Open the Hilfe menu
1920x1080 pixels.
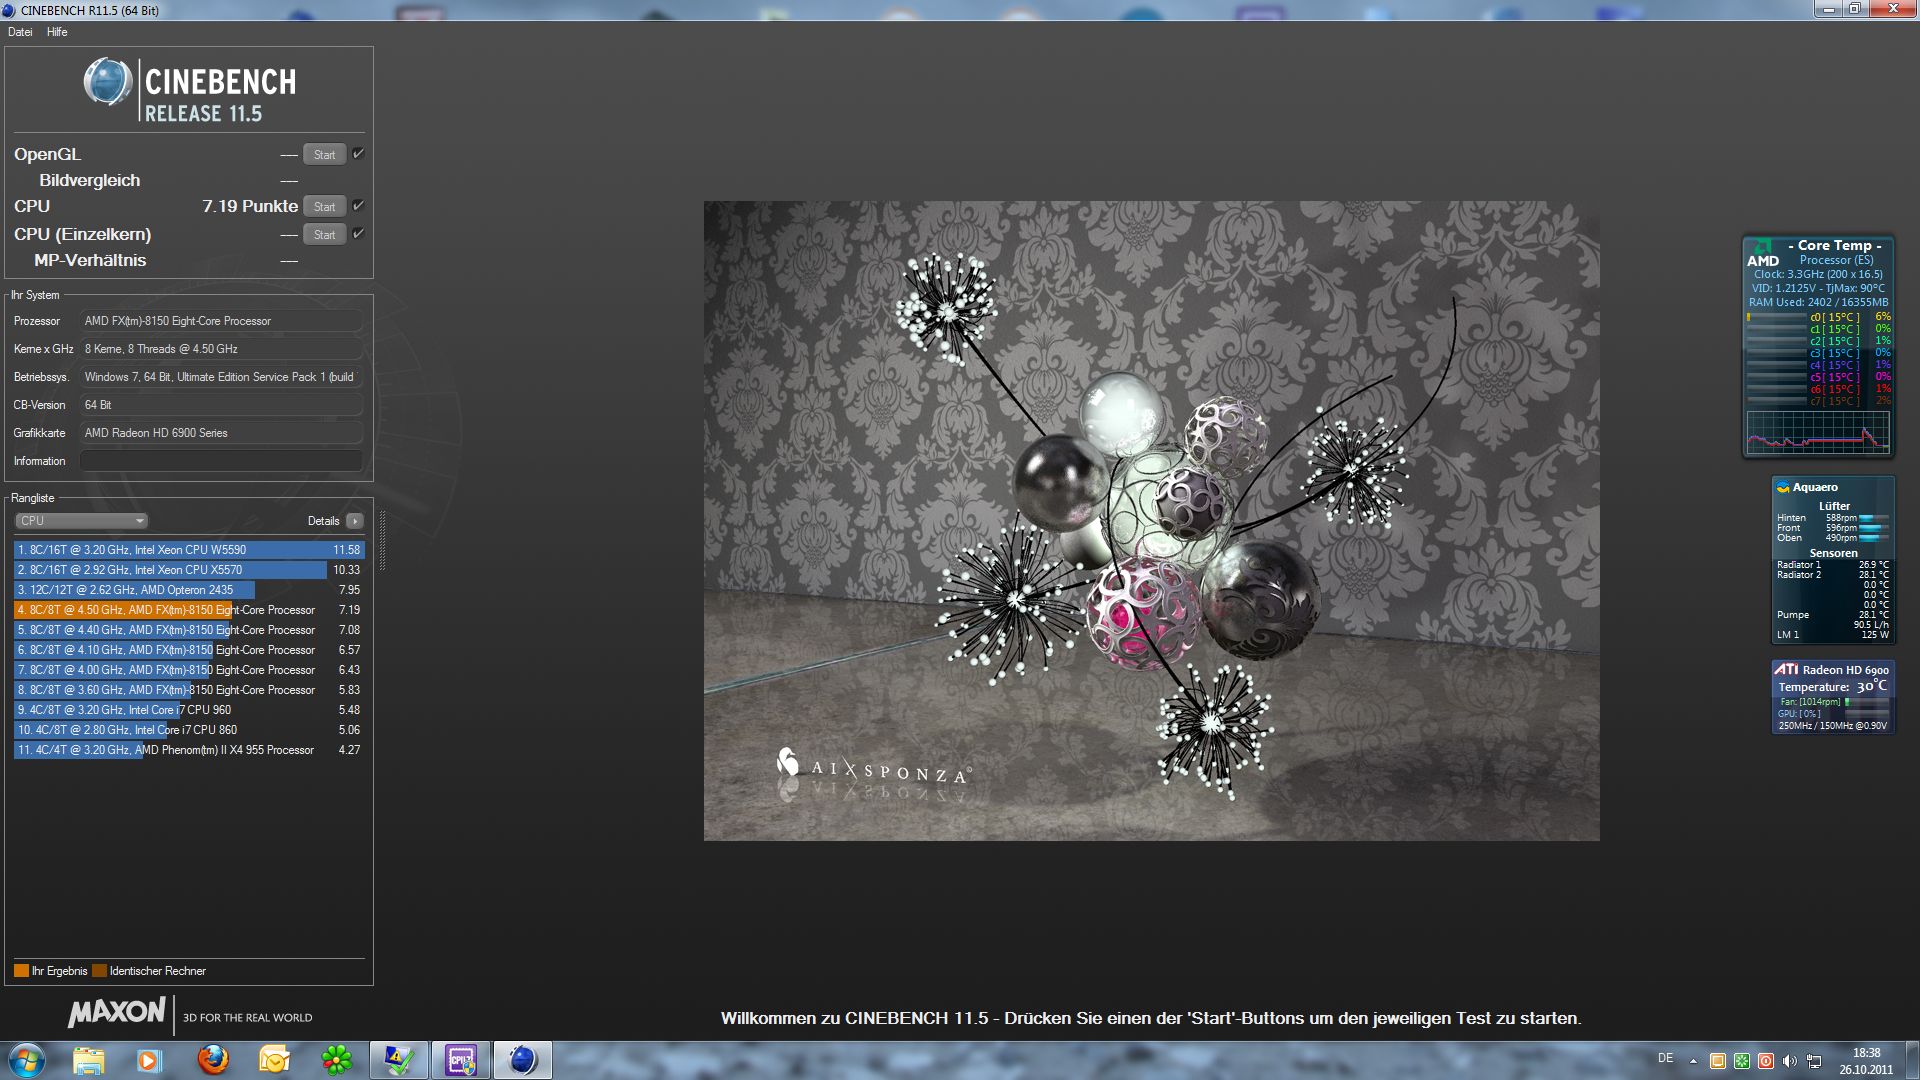(x=57, y=32)
